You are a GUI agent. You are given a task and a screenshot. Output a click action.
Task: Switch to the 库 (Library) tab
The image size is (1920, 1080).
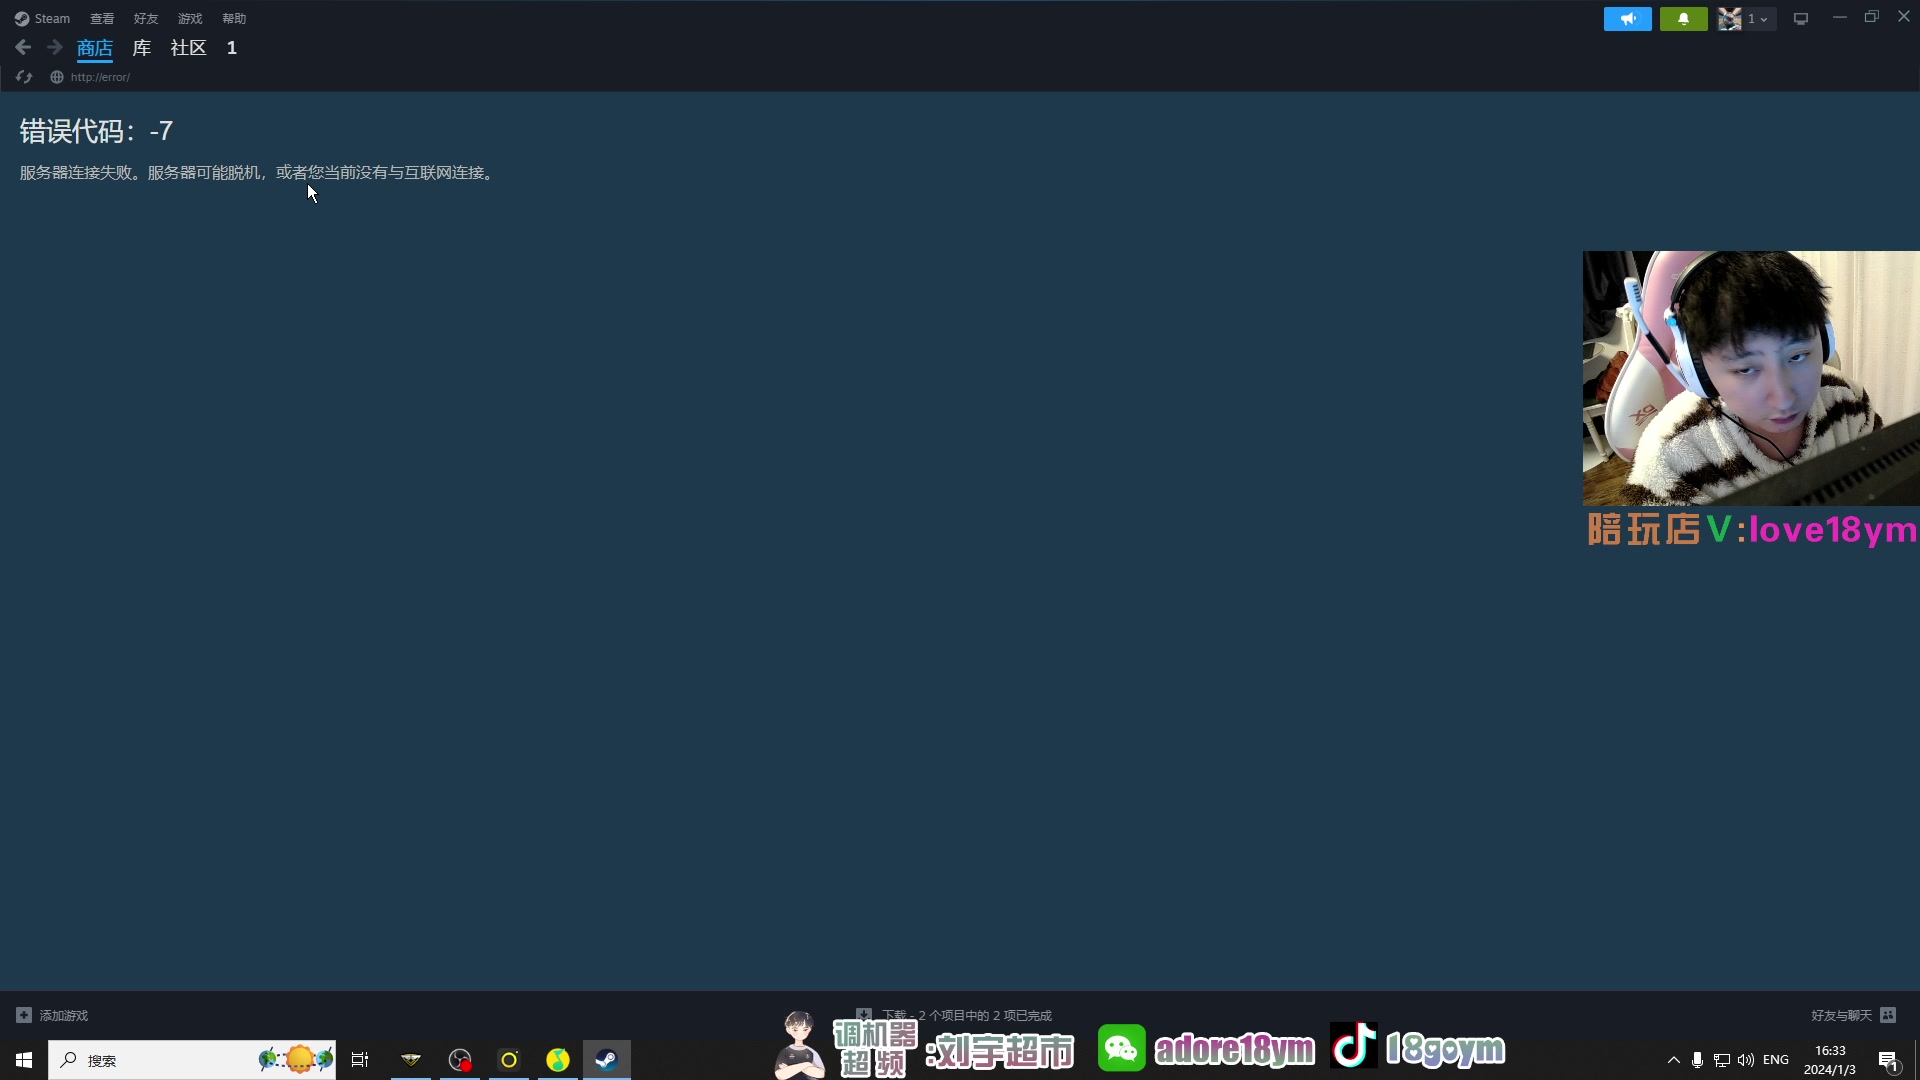click(142, 48)
